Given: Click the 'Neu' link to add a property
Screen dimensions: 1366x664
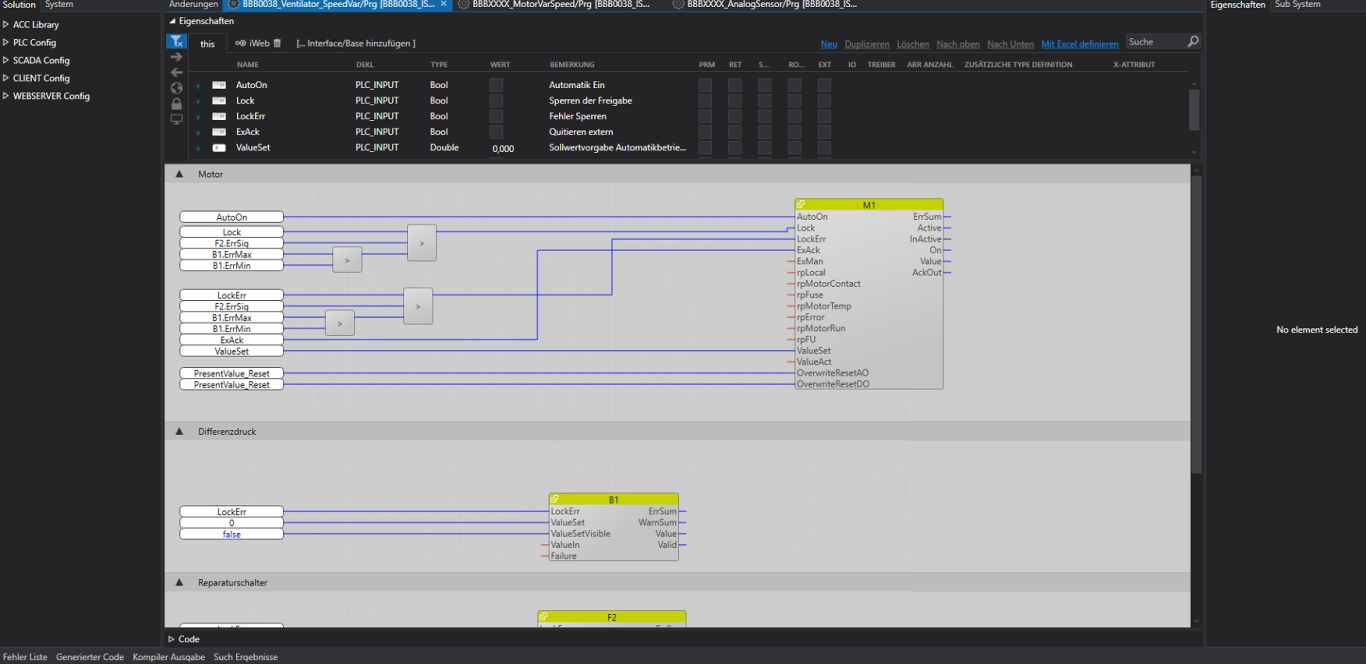Looking at the screenshot, I should tap(828, 44).
